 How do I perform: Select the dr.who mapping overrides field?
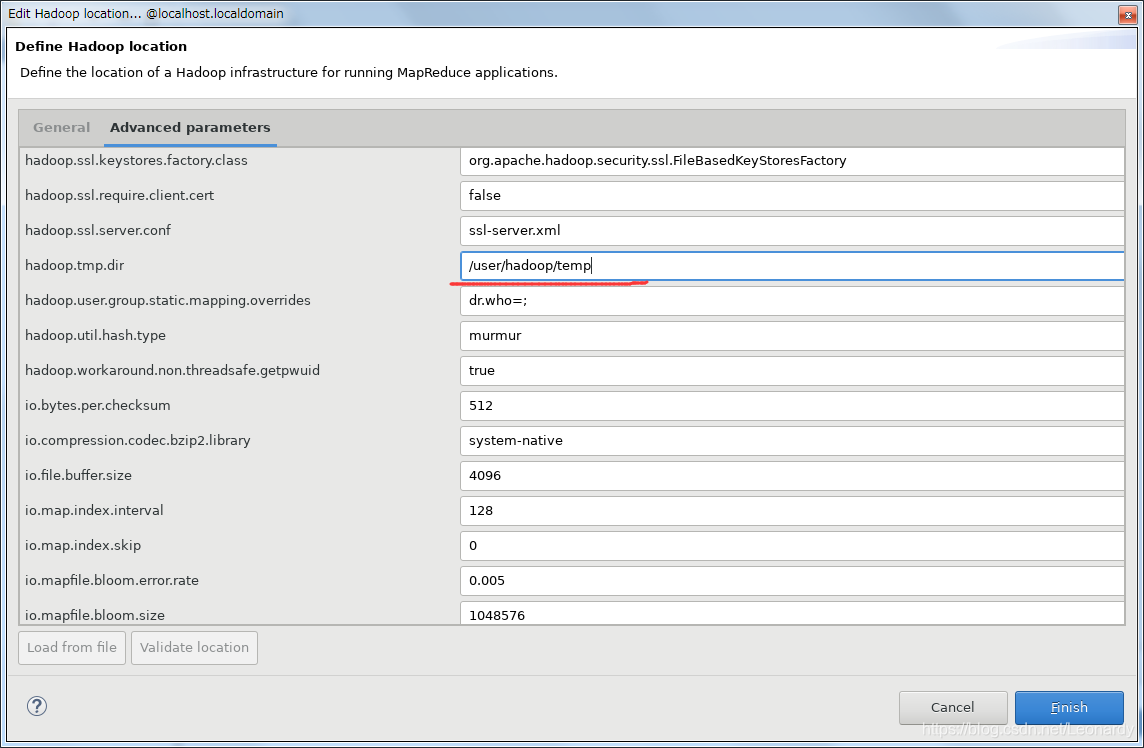tap(790, 300)
